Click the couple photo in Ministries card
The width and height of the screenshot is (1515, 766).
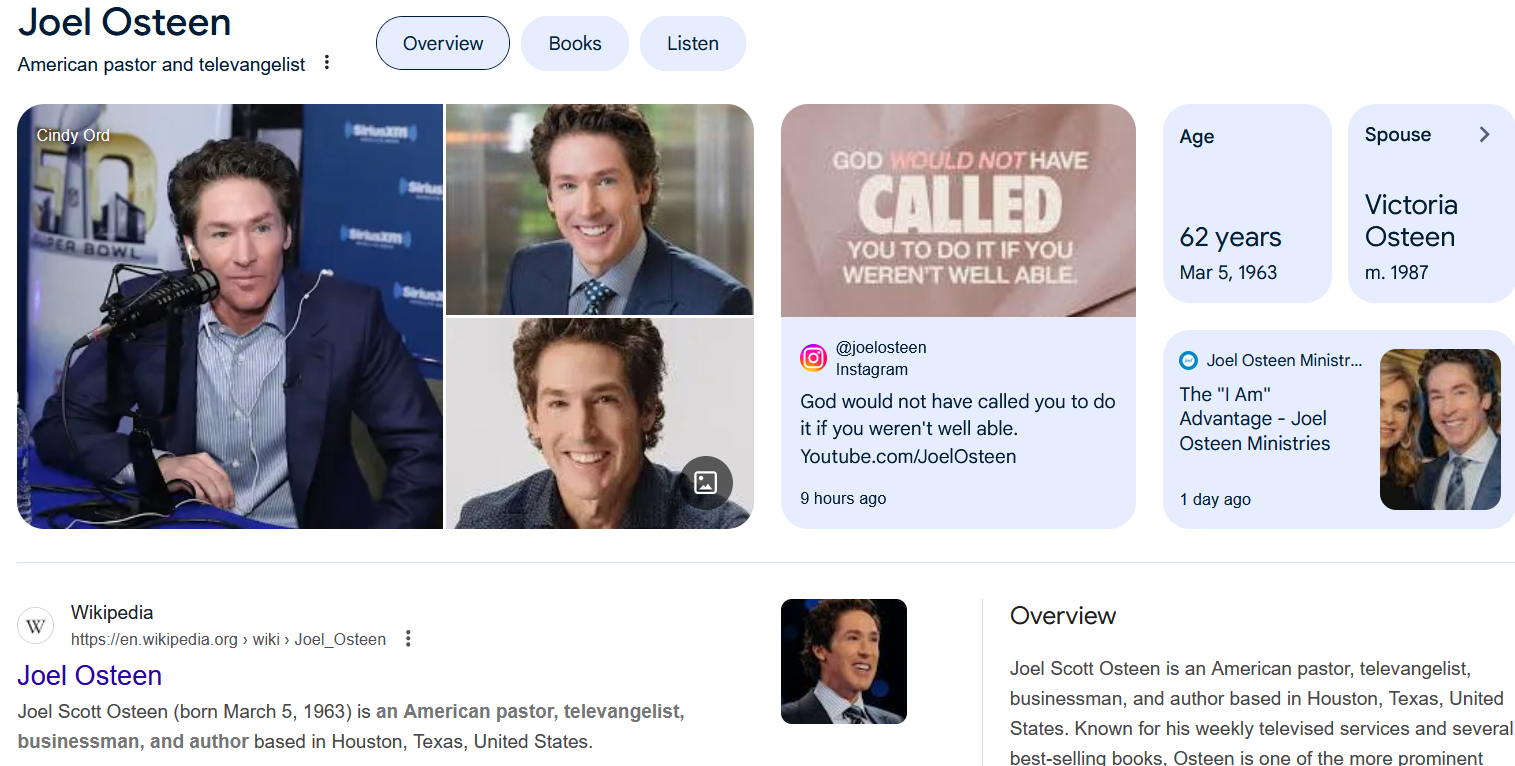click(x=1440, y=430)
